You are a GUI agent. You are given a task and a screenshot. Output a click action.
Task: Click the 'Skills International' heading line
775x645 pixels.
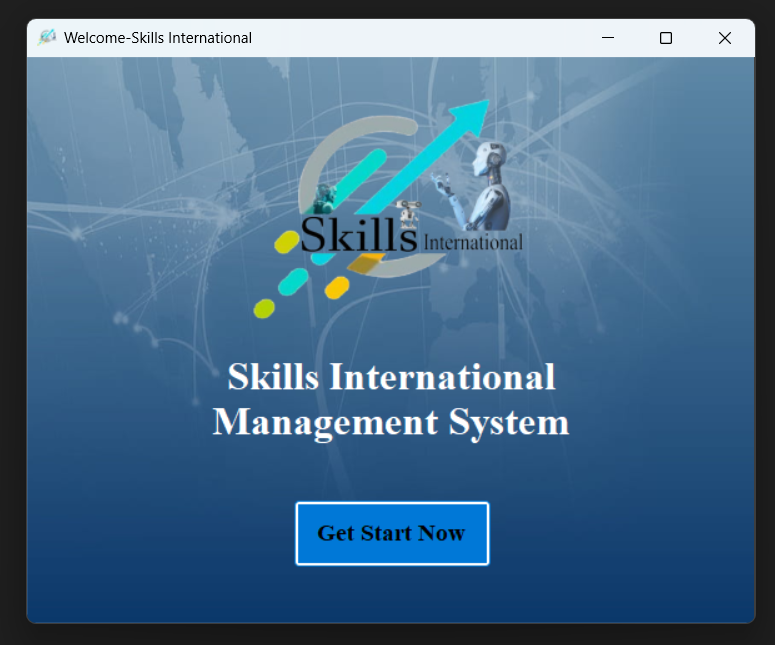point(391,378)
